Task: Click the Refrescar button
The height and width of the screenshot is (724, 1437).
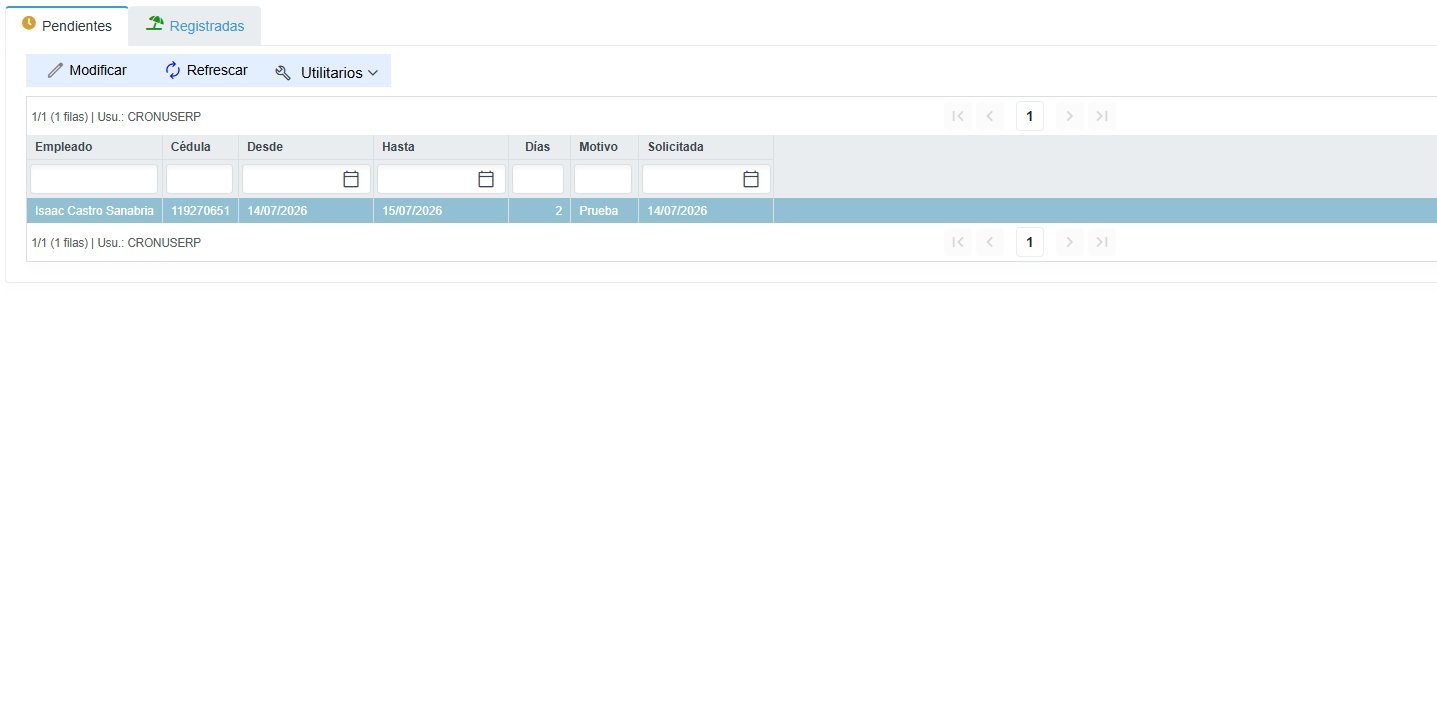Action: [206, 71]
